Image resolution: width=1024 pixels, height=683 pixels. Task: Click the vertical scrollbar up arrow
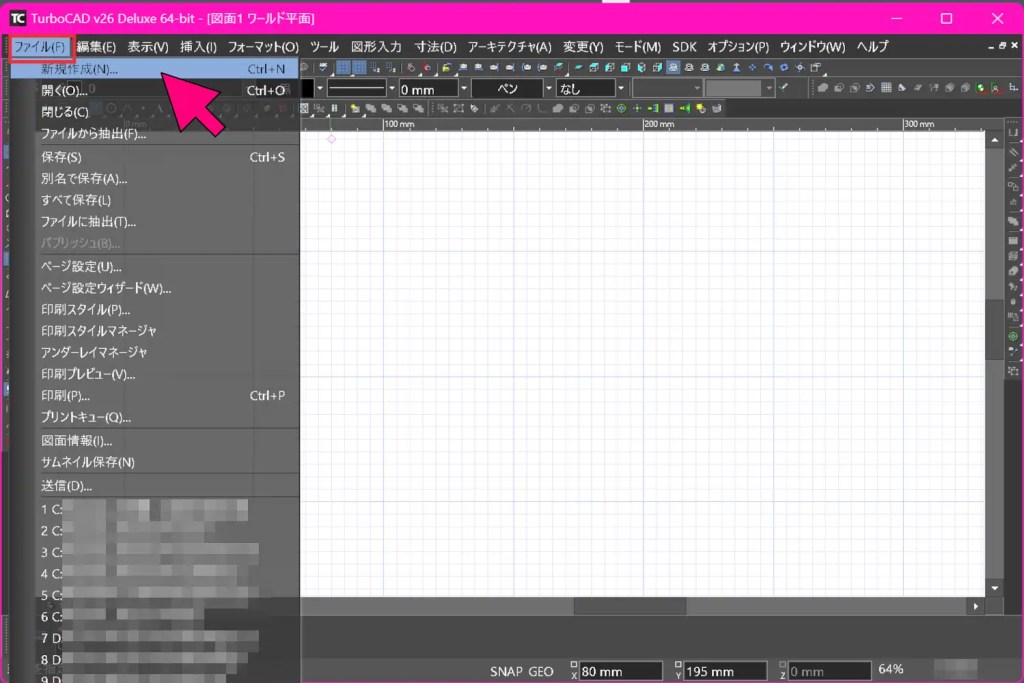coord(995,140)
